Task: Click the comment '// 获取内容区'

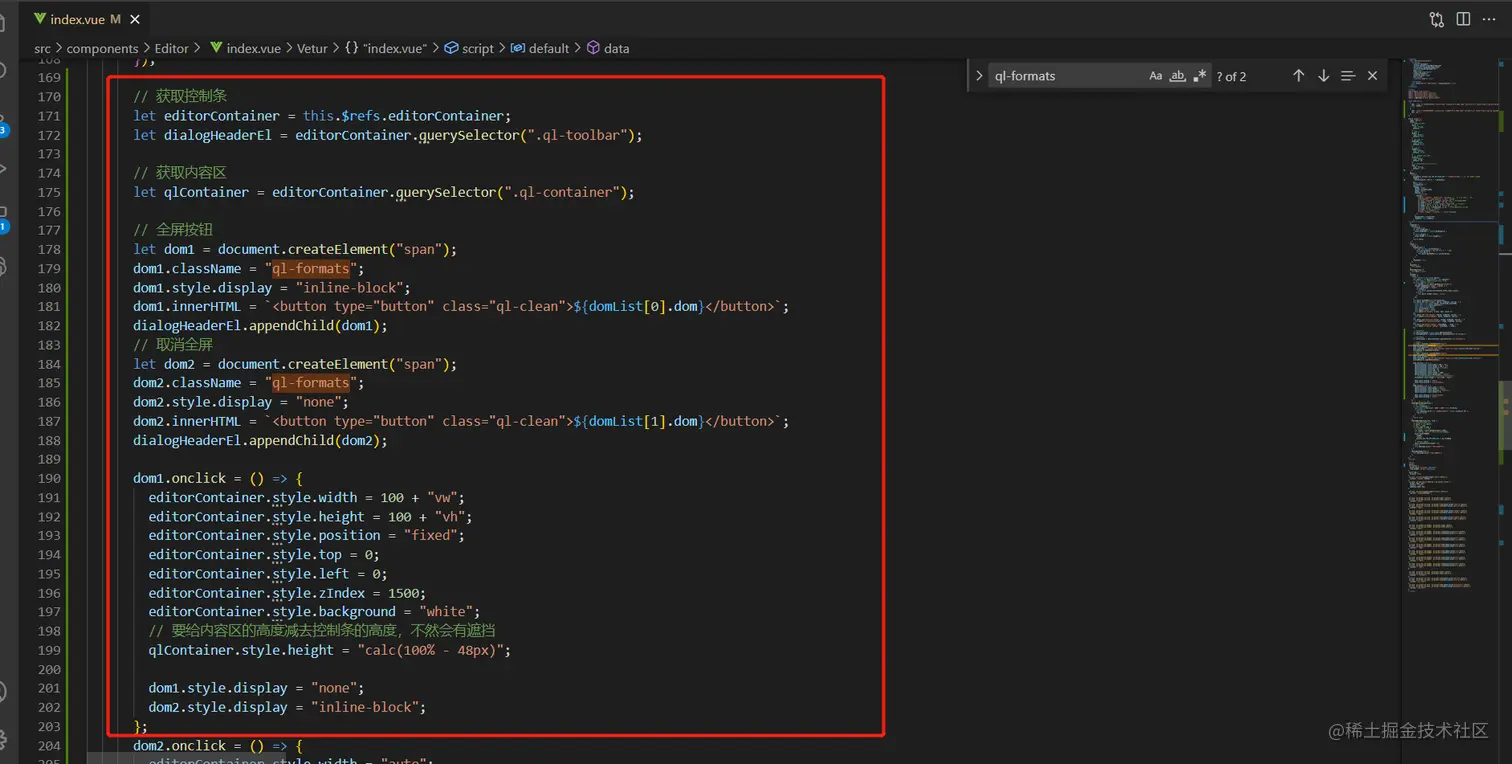Action: click(x=180, y=173)
